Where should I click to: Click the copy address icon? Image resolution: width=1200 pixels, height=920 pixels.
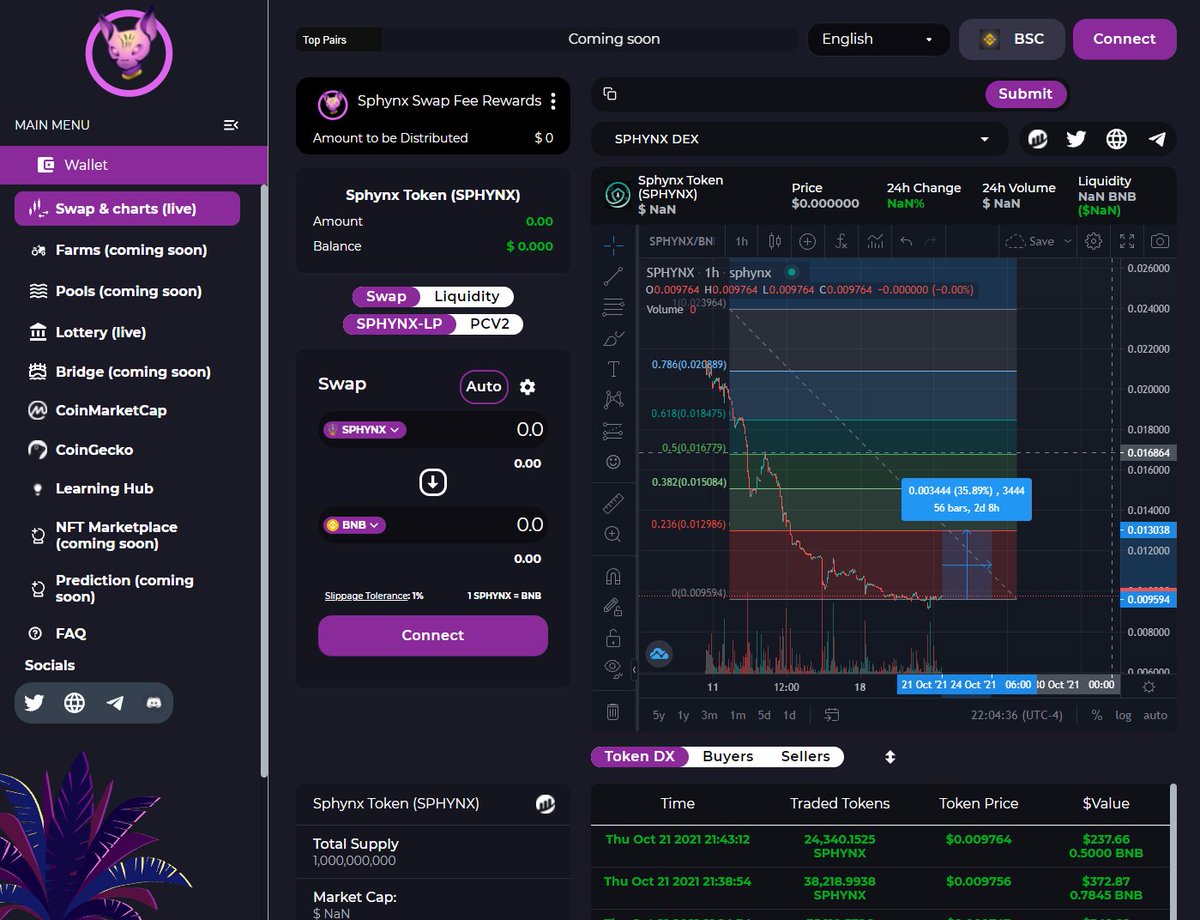(x=610, y=94)
